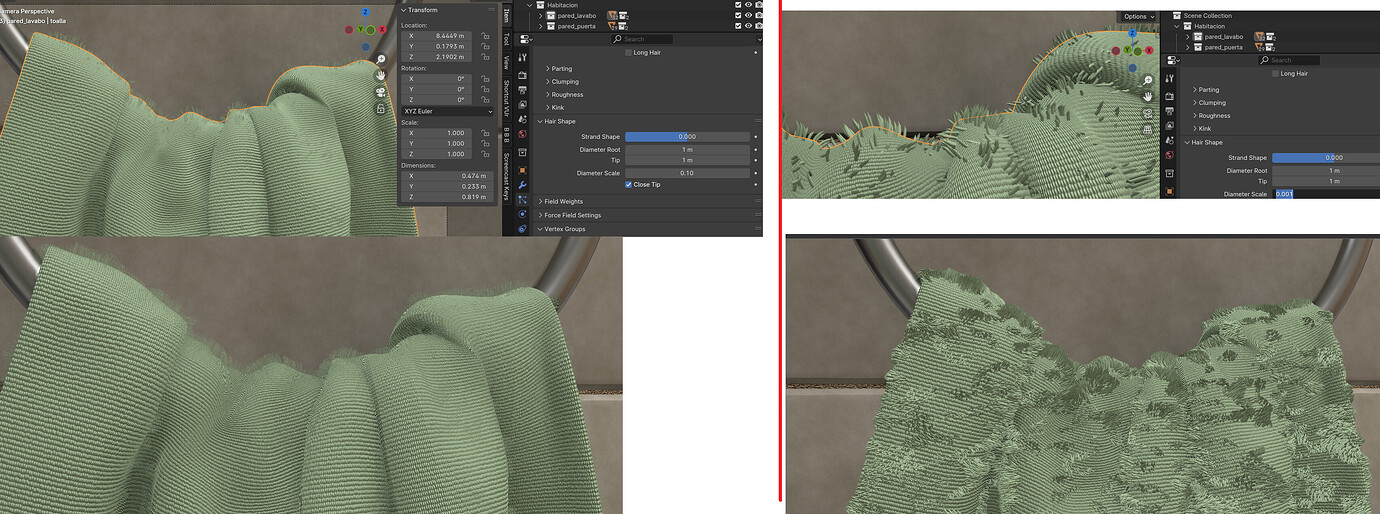
Task: Click zoom magnifier gizmo in right viewport
Action: (x=1148, y=79)
